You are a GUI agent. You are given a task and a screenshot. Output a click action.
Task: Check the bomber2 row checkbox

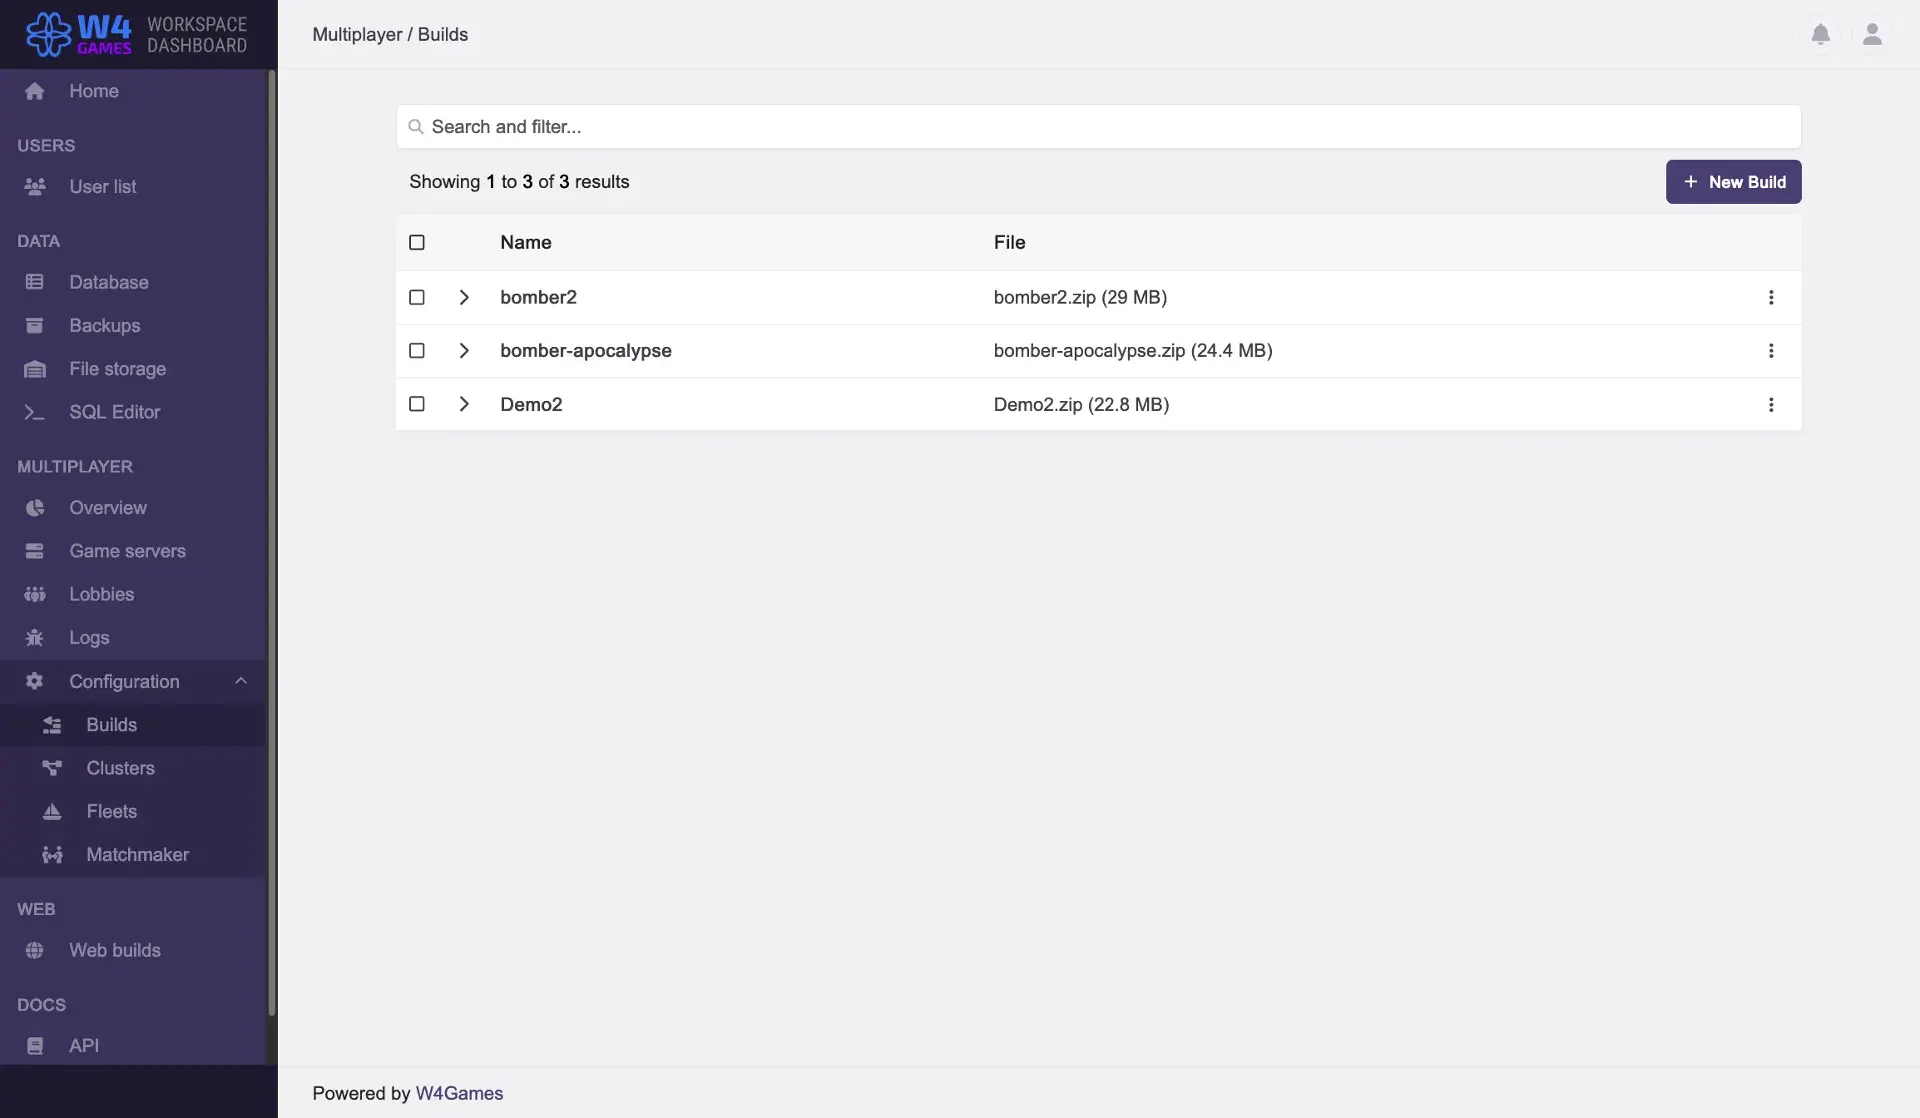417,298
